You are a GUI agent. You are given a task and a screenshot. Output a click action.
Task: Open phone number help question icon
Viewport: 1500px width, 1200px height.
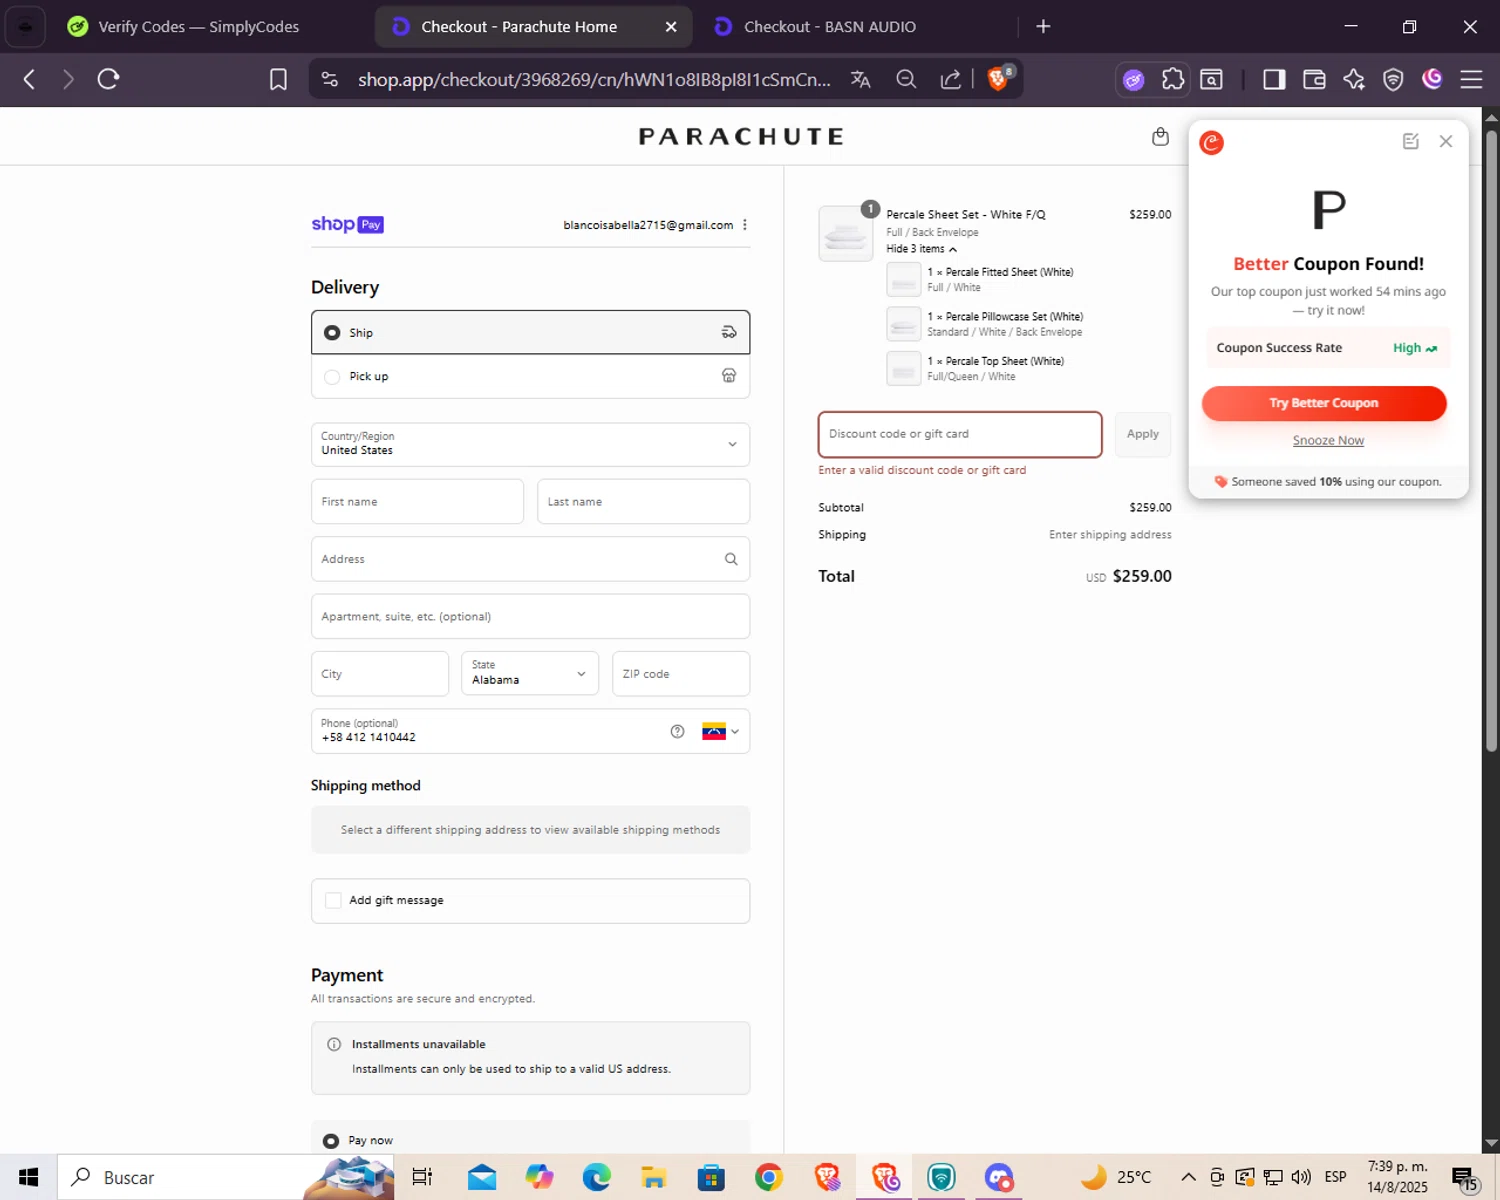tap(677, 731)
